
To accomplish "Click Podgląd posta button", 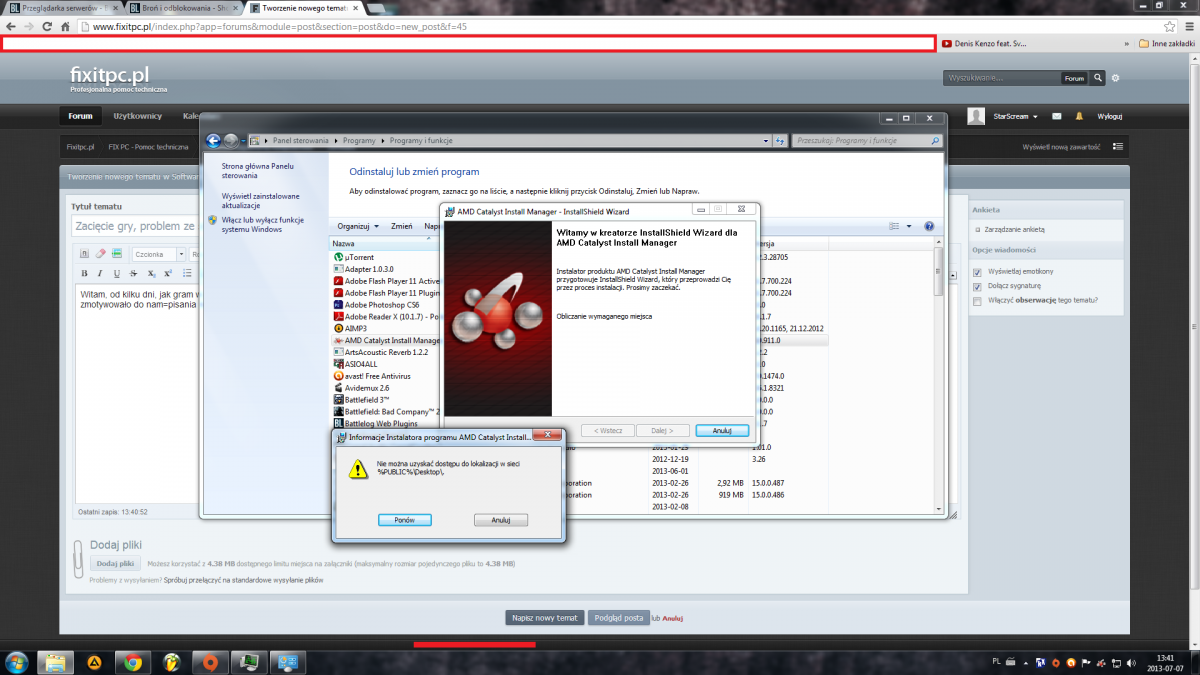I will [x=619, y=618].
